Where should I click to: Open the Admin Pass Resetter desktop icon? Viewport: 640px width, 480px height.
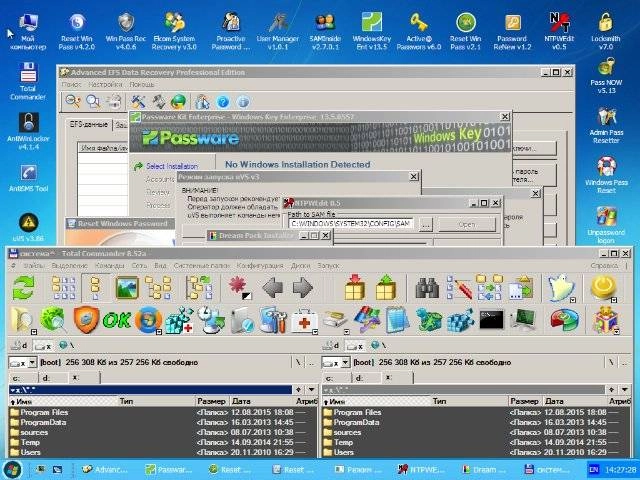(x=606, y=126)
